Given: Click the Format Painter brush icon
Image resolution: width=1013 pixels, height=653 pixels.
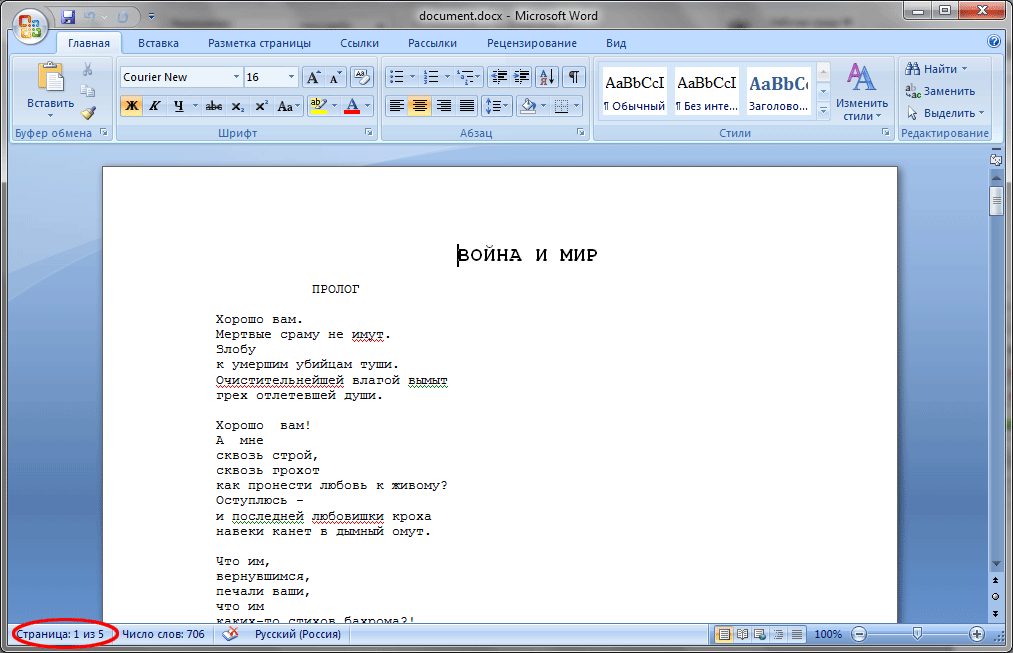Looking at the screenshot, I should click(88, 113).
